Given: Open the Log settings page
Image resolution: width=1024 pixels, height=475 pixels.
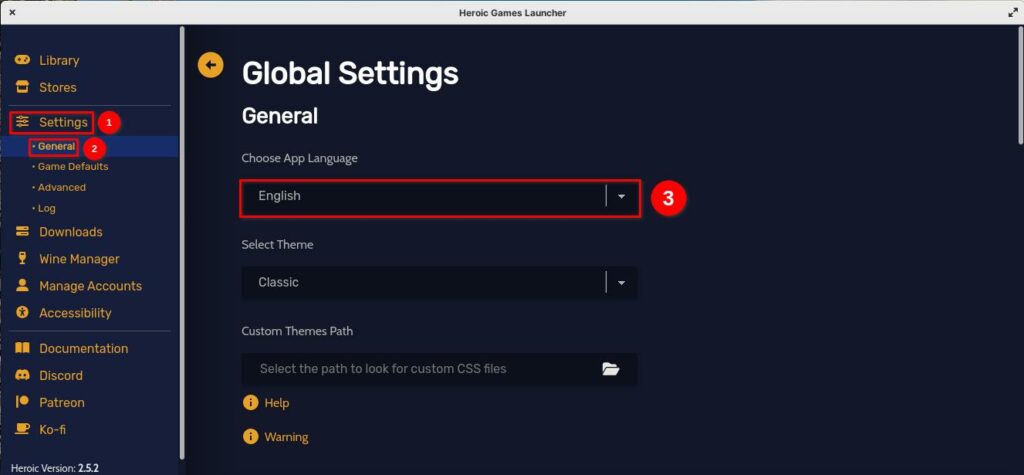Looking at the screenshot, I should point(47,209).
